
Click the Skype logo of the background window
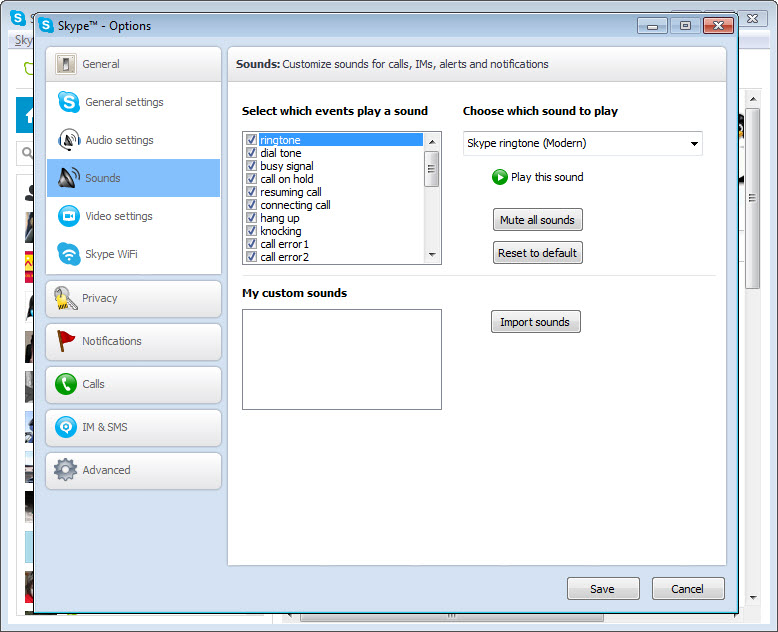(18, 18)
